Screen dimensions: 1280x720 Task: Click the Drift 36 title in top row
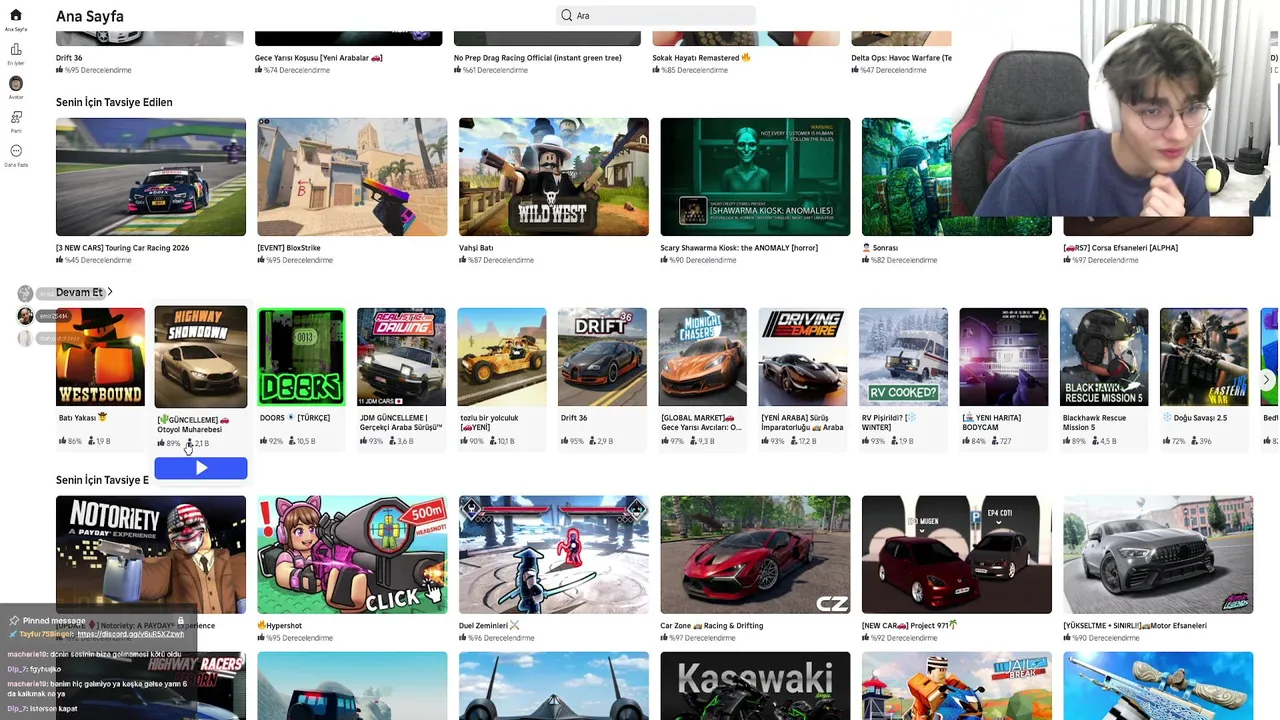point(69,58)
